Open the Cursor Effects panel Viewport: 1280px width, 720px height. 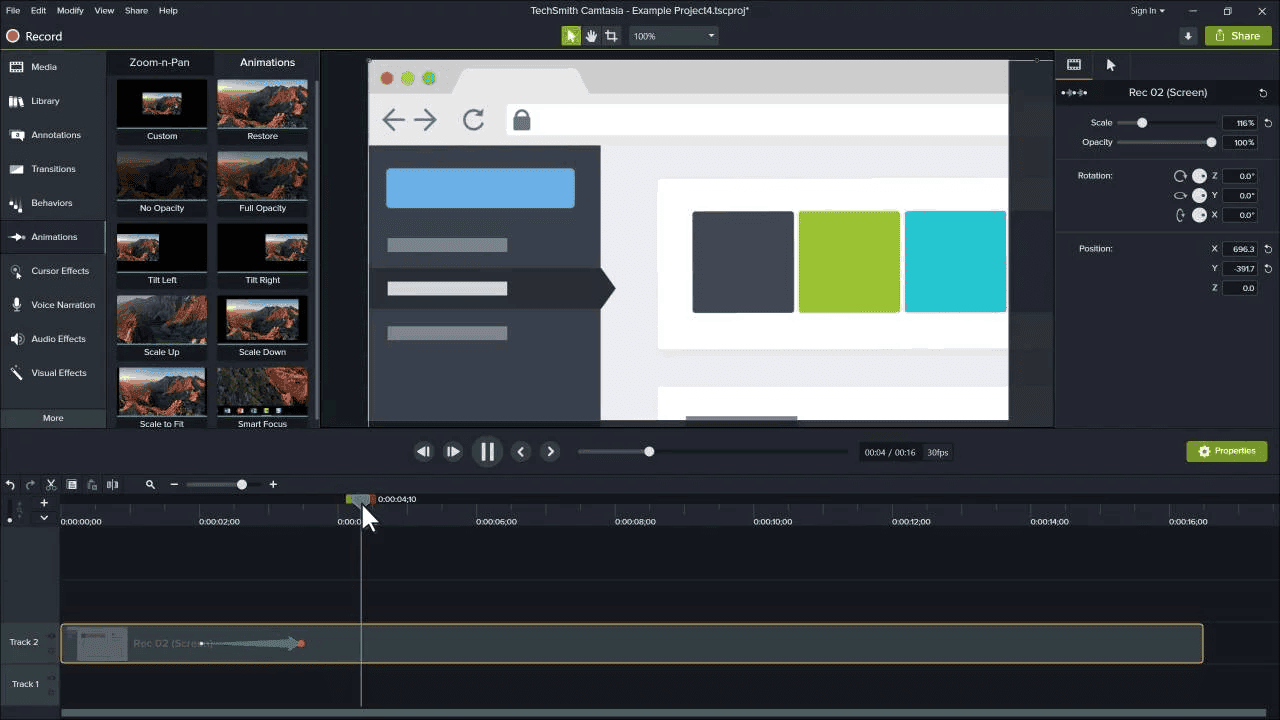(52, 270)
